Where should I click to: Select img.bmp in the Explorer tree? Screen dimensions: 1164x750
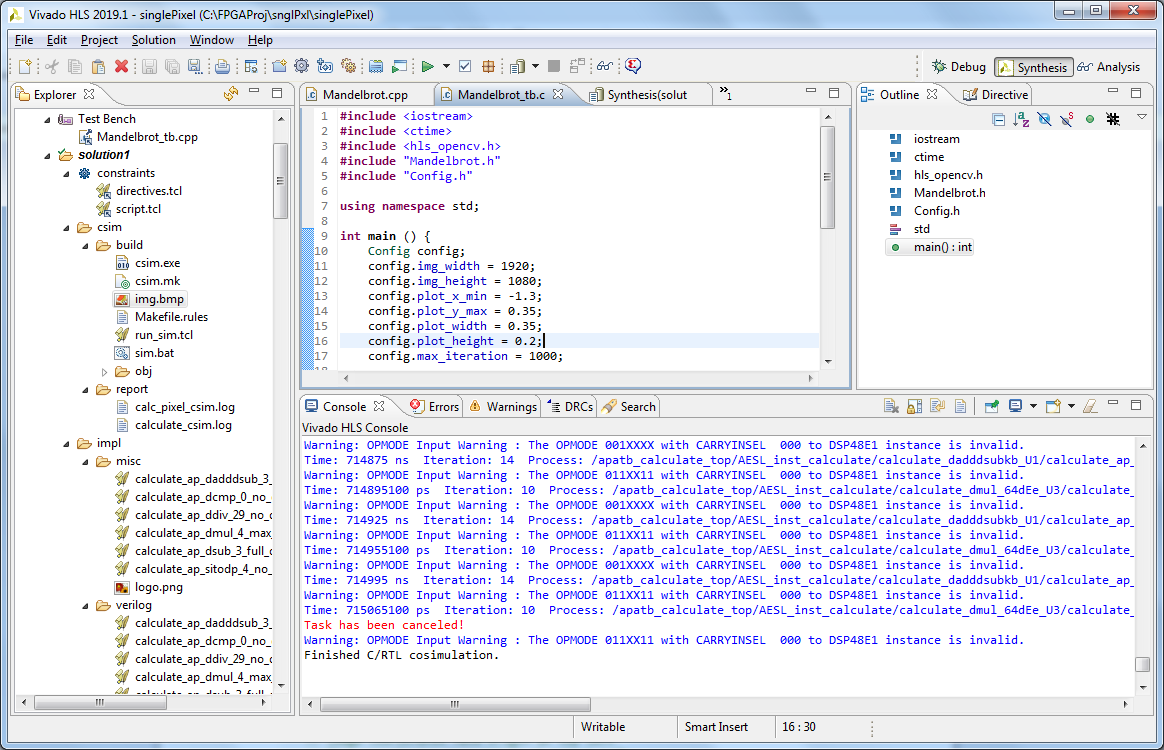coord(159,299)
